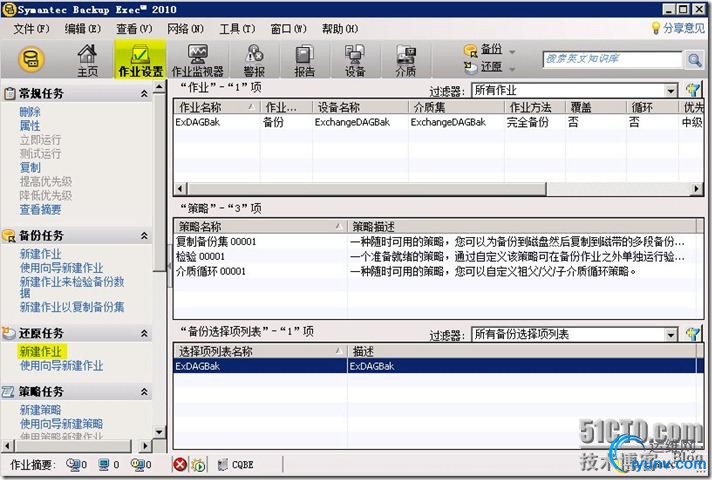Click the green status bar icon beside red X
Screen dimensions: 712x480
198,465
